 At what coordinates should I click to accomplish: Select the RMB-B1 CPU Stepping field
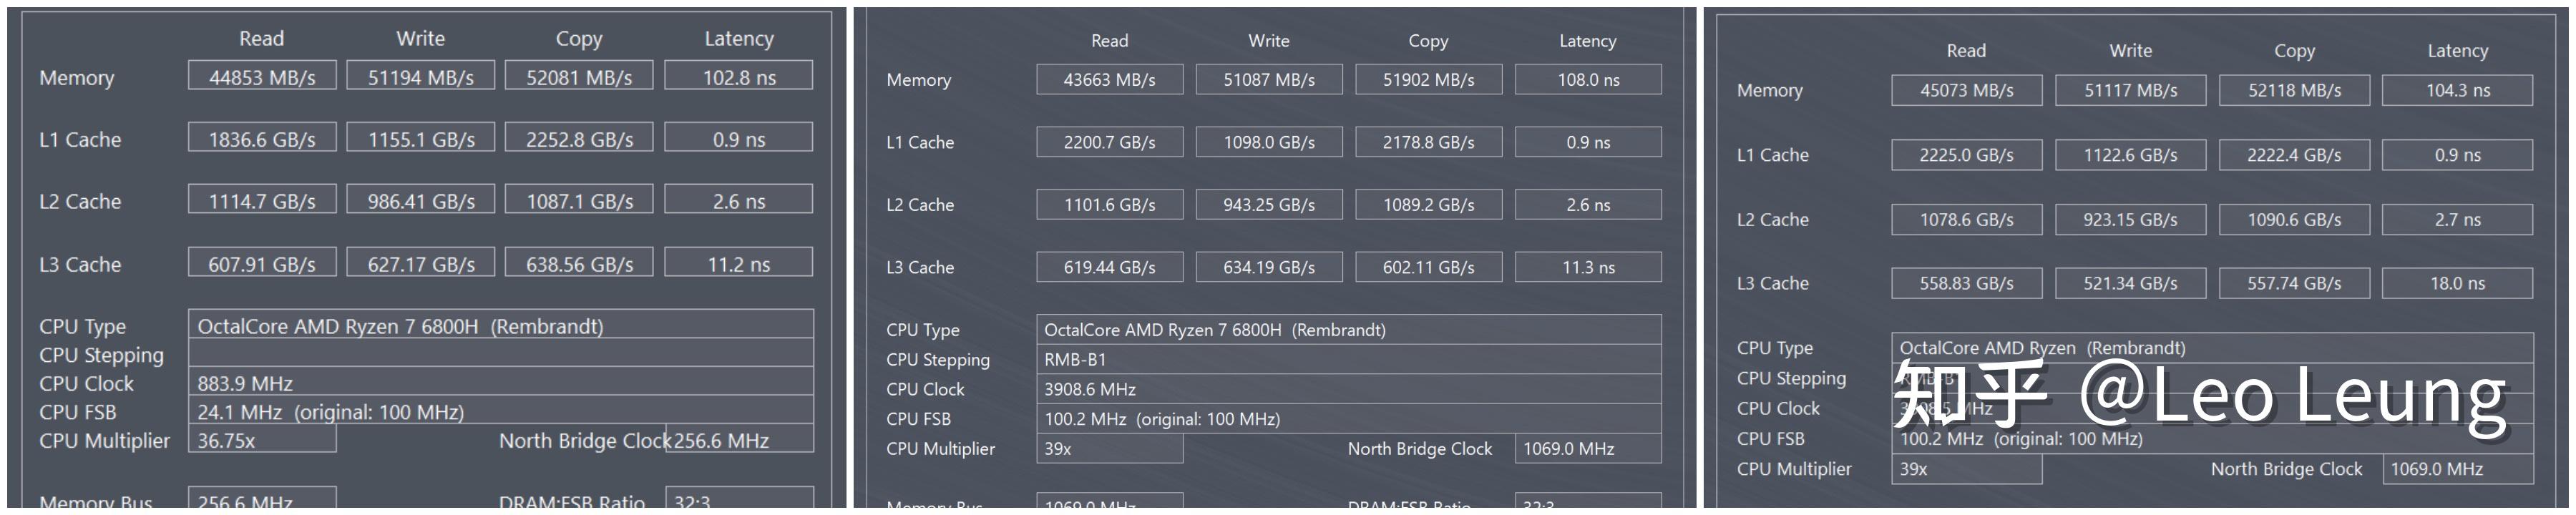coord(1348,359)
